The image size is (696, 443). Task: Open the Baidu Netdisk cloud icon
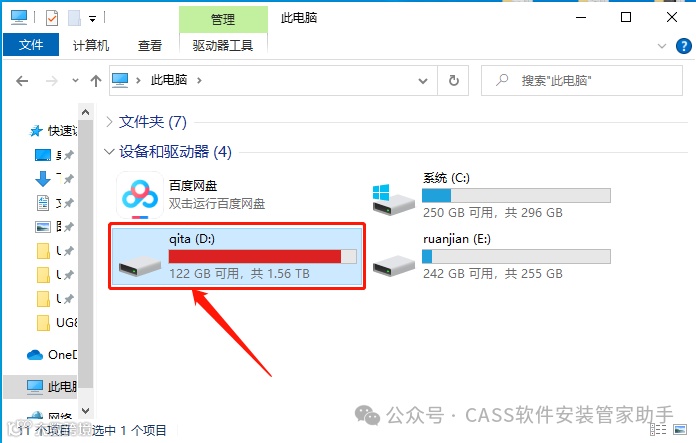coord(140,195)
